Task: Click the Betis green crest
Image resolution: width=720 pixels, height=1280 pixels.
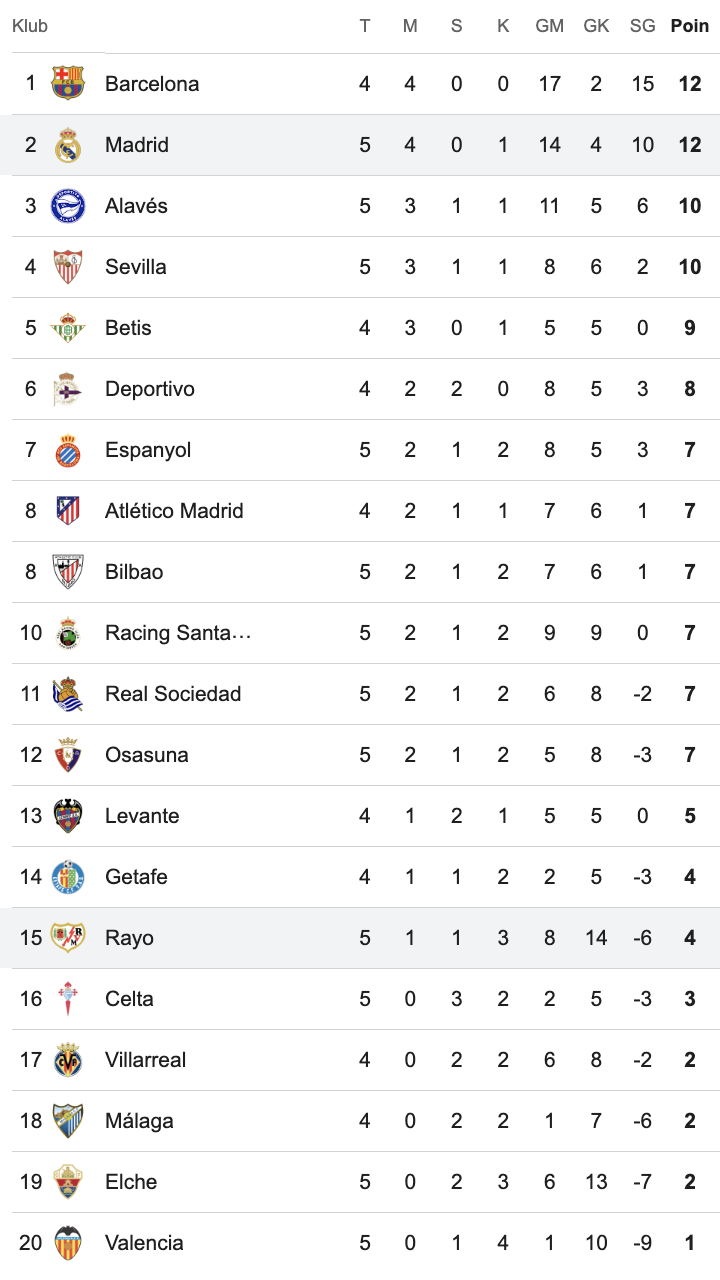Action: [68, 328]
